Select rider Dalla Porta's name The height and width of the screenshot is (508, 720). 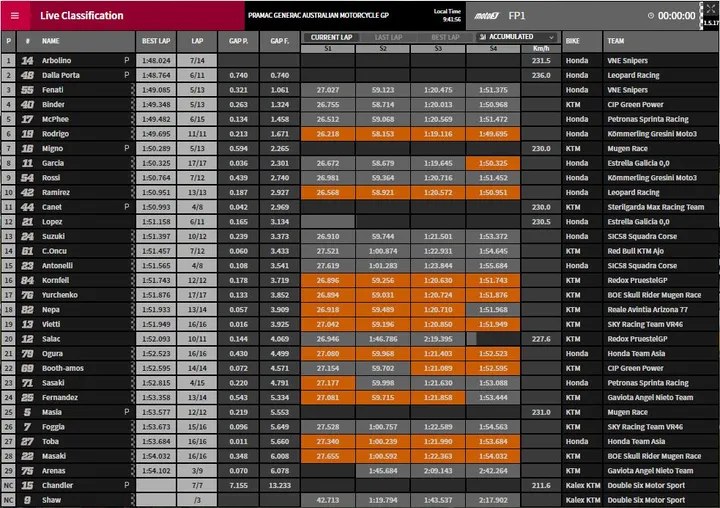pyautogui.click(x=61, y=75)
